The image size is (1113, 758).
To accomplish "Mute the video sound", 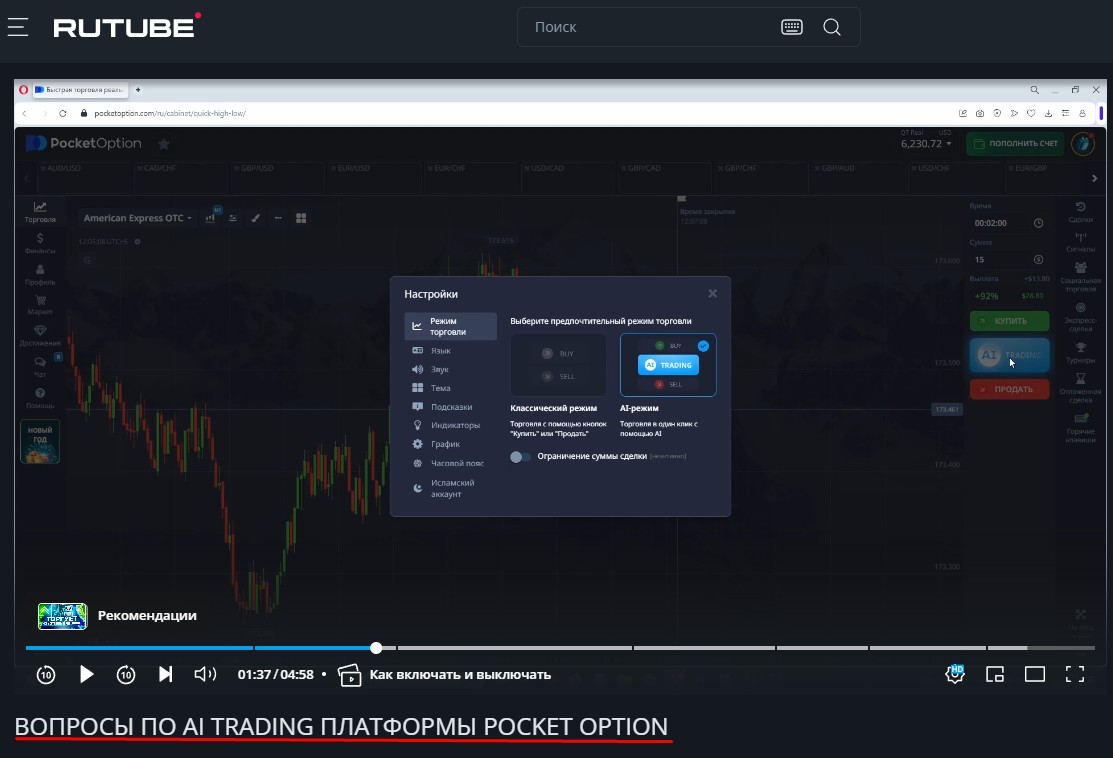I will point(205,674).
